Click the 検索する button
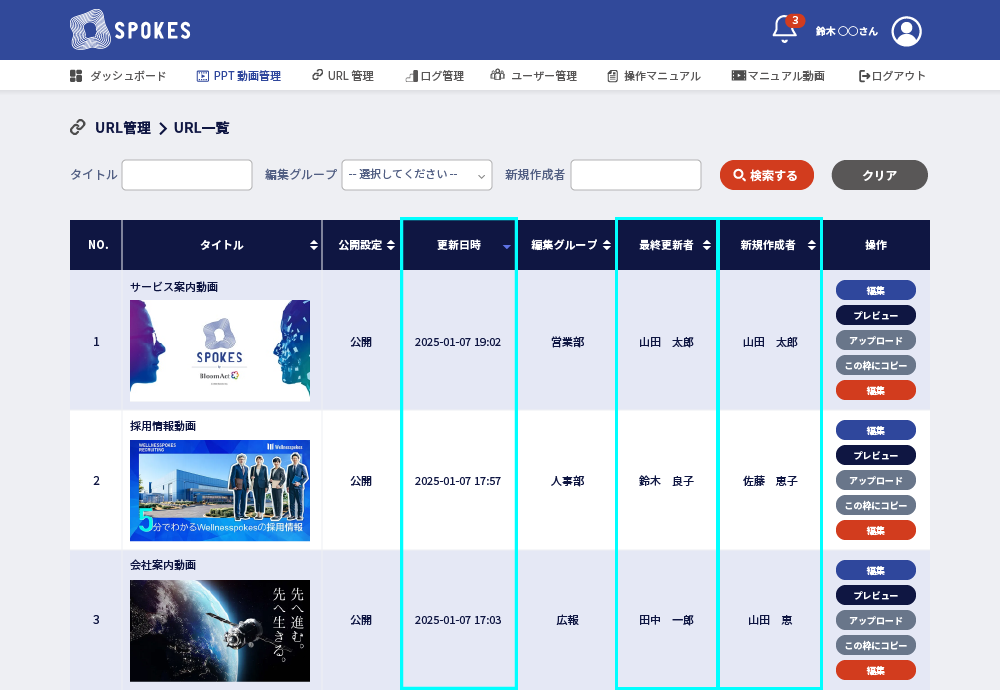Image resolution: width=1000 pixels, height=690 pixels. pyautogui.click(x=767, y=174)
